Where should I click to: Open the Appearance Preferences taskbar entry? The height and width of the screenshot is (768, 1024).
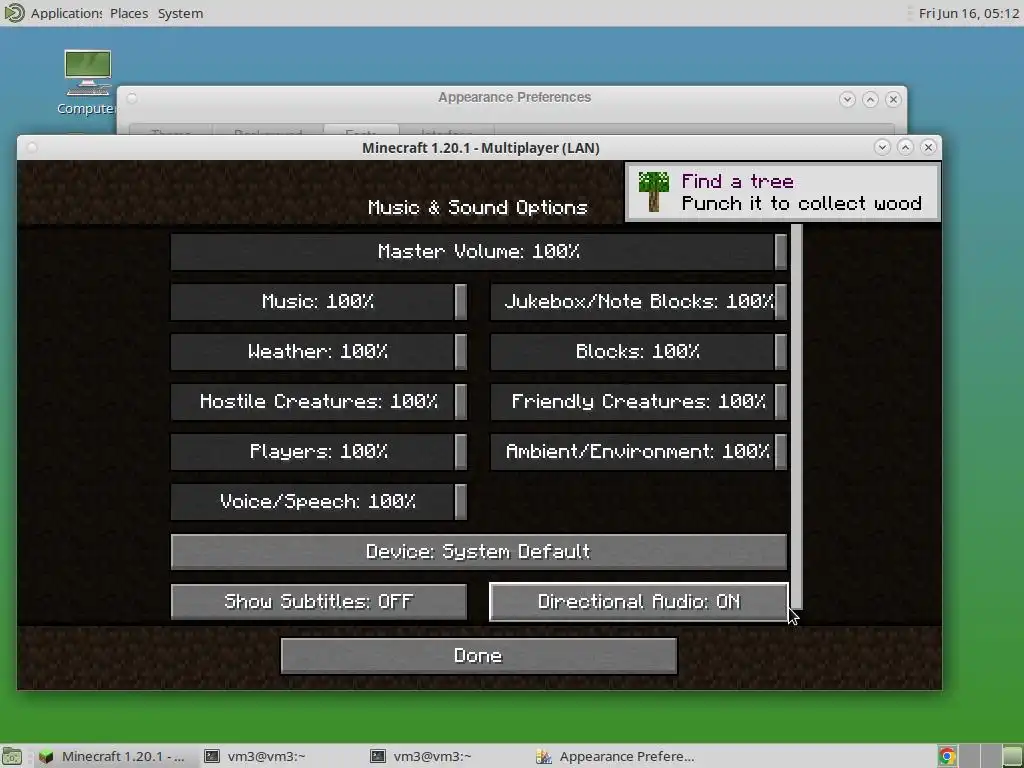[615, 756]
